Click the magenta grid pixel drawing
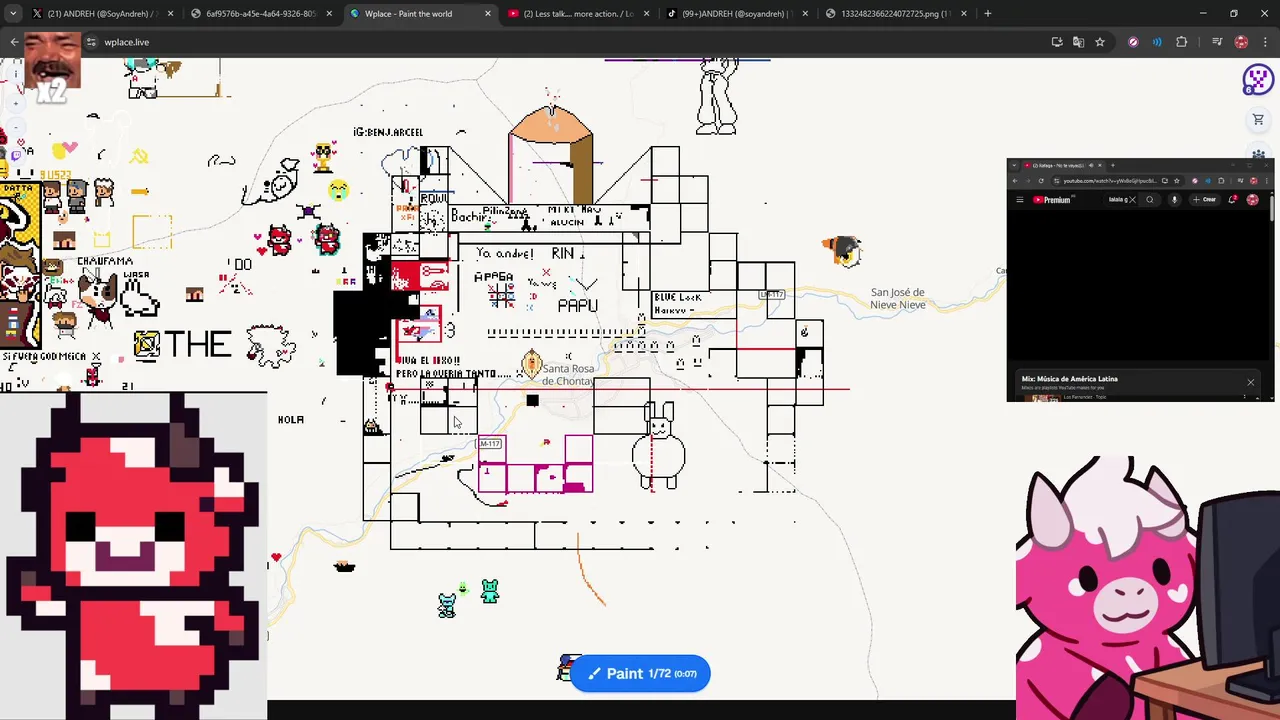 pos(535,464)
